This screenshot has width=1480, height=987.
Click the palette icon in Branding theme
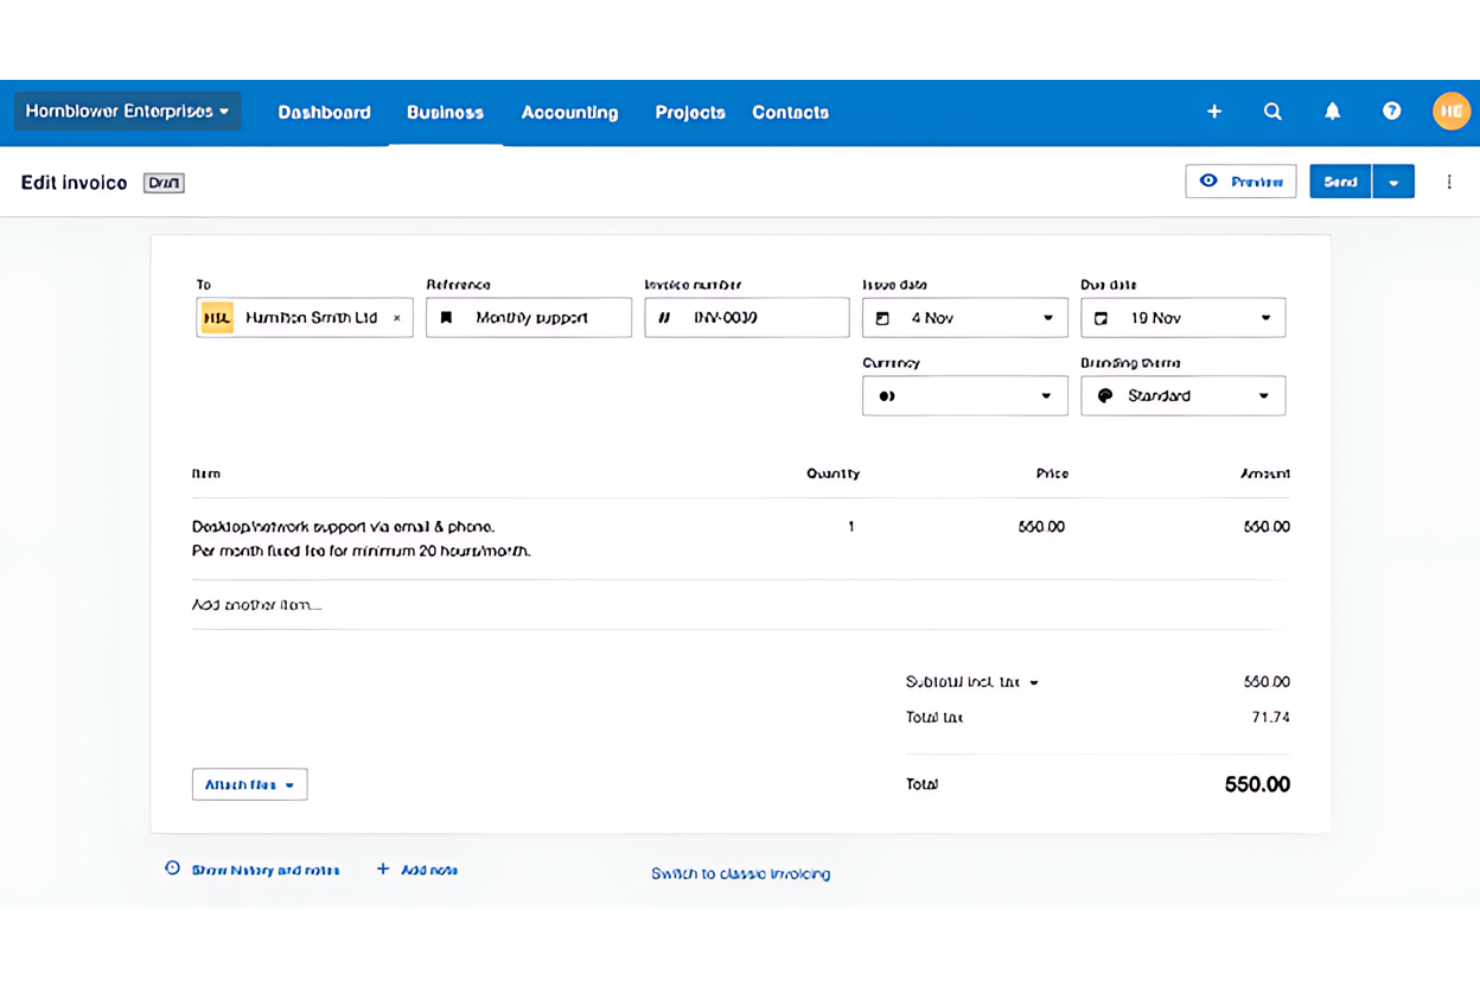point(1105,395)
